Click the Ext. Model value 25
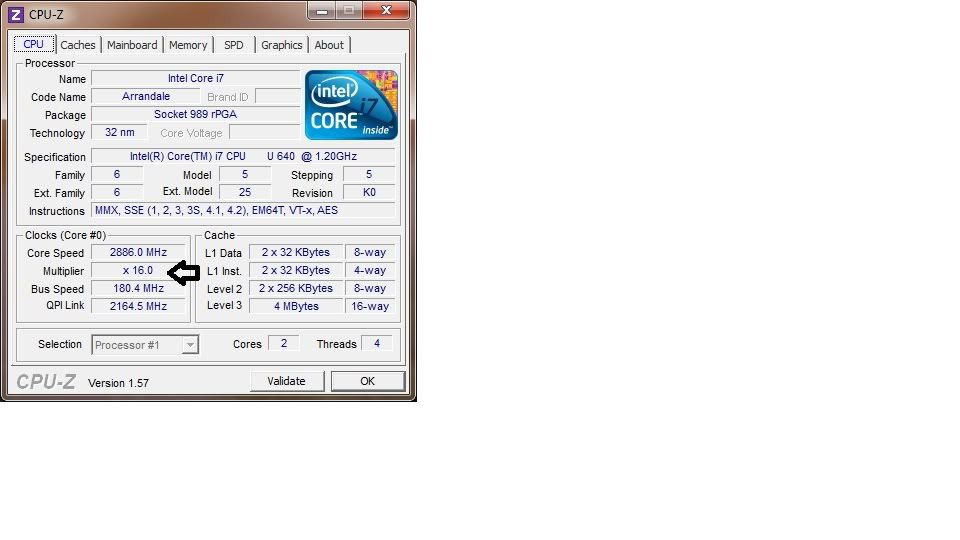Viewport: 960px width, 540px height. coord(245,192)
